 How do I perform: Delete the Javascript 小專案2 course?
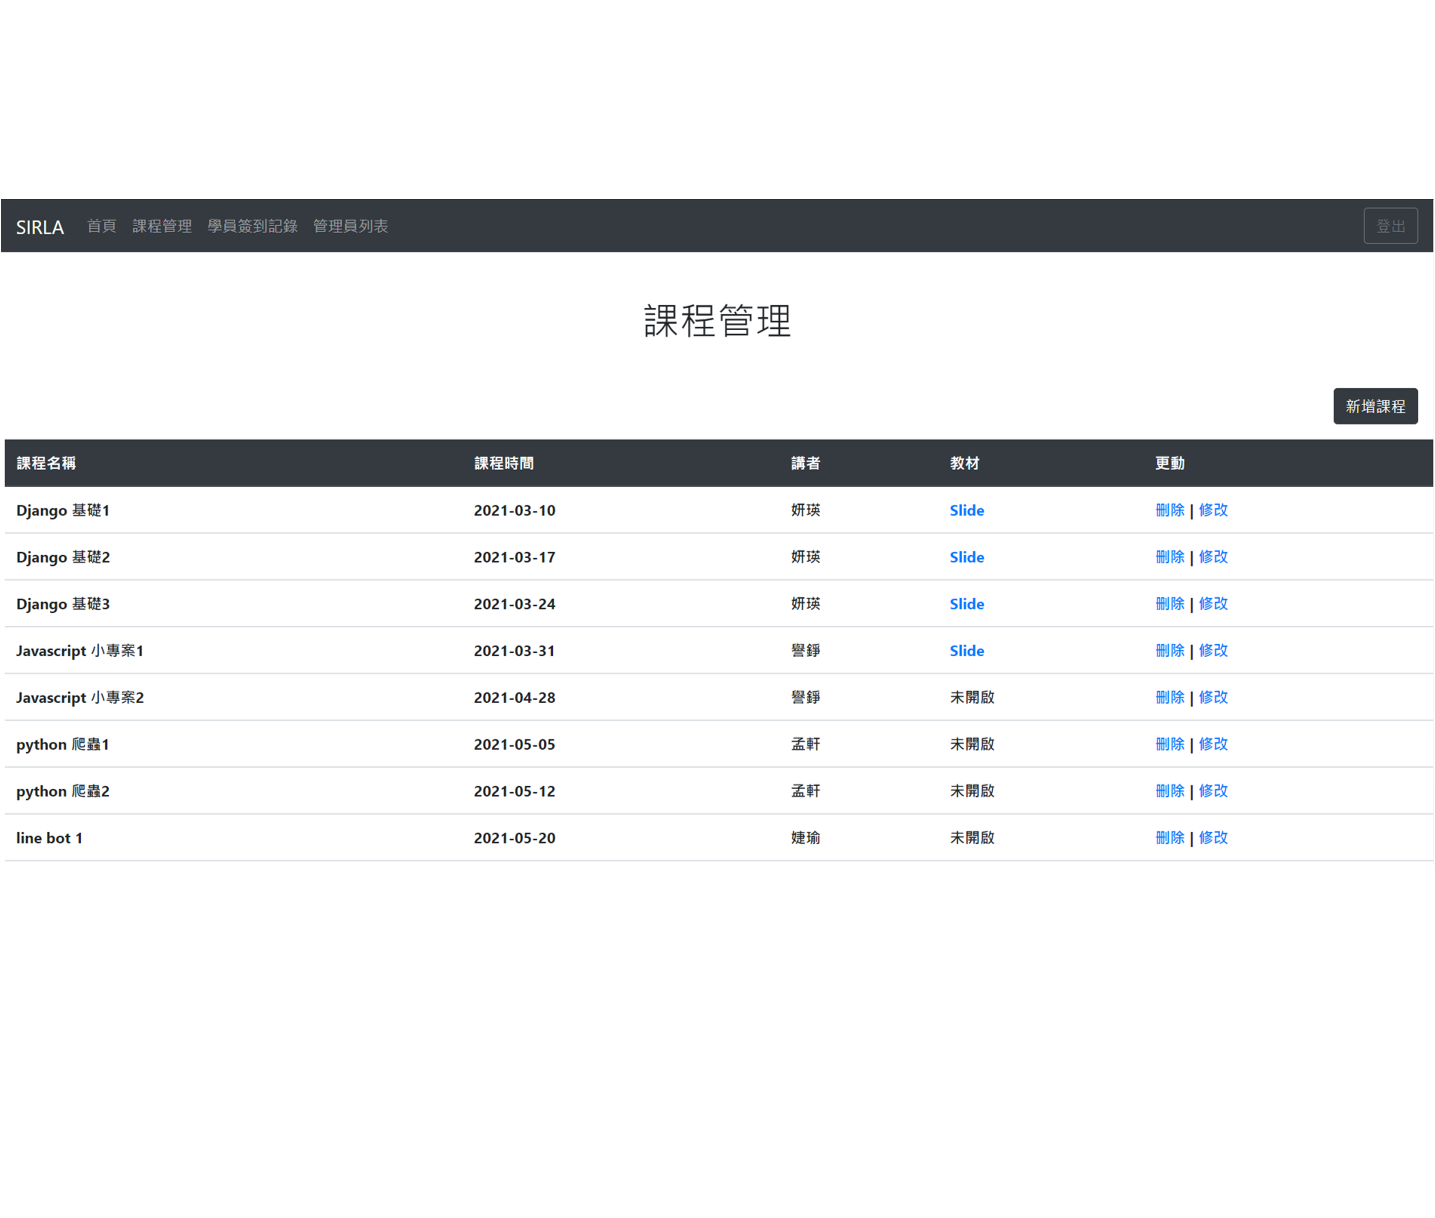pos(1169,697)
